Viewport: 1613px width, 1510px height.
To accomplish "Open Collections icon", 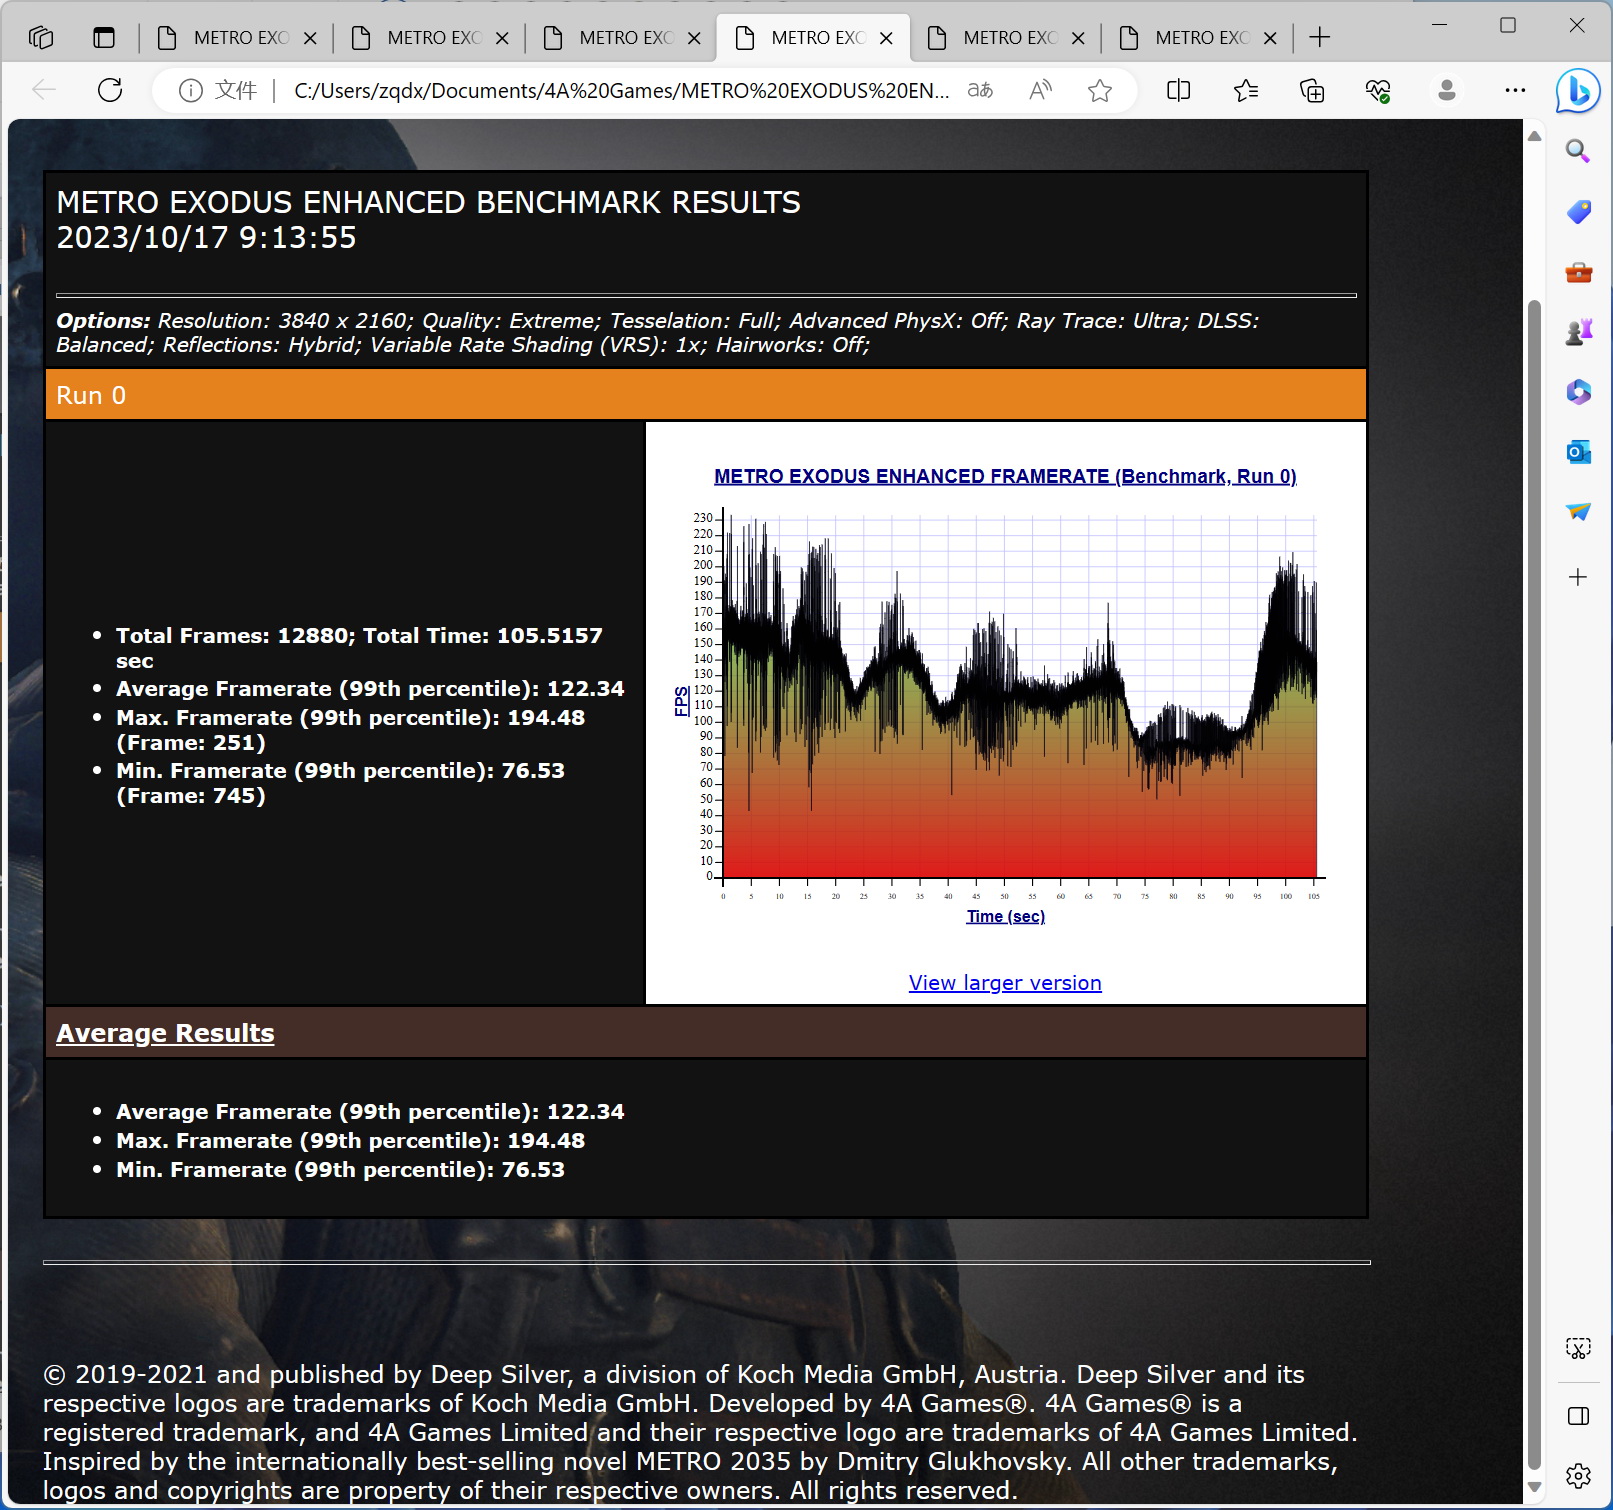I will [1312, 91].
